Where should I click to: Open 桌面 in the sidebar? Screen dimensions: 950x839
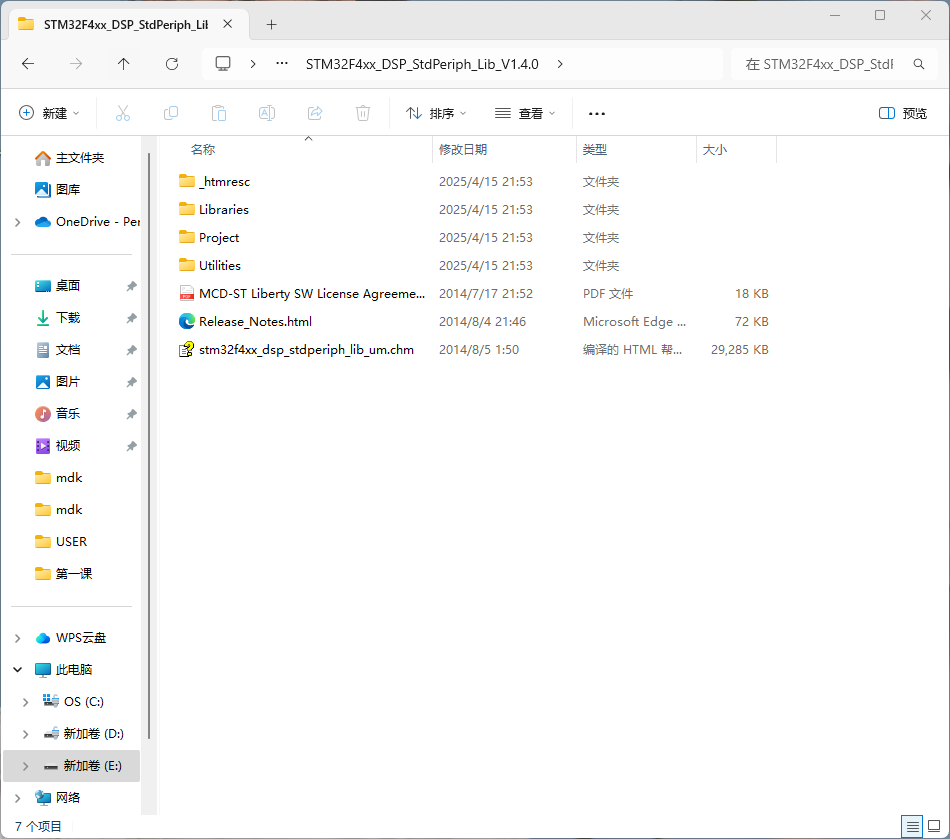coord(67,285)
